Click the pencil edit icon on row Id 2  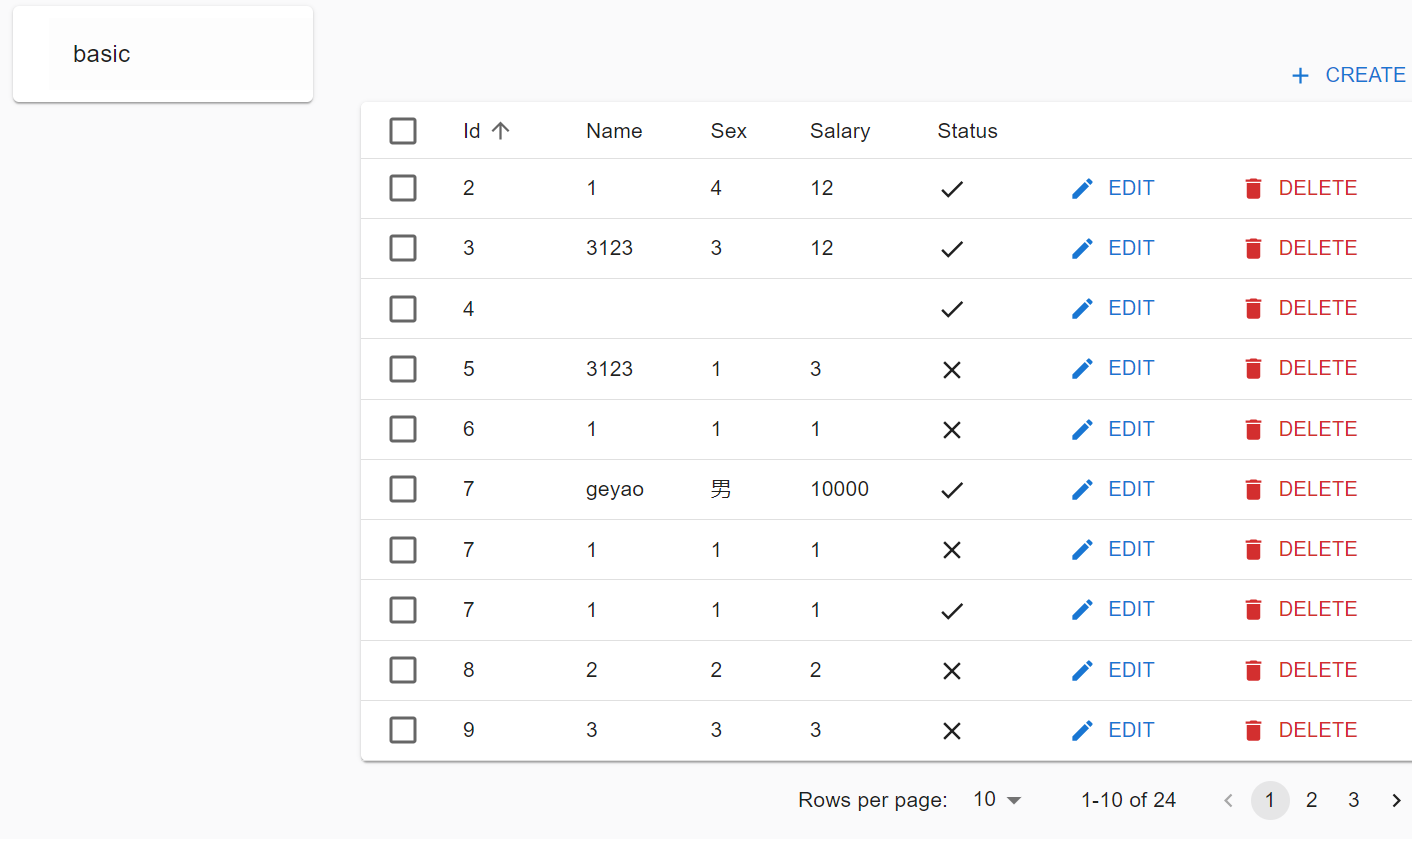coord(1083,188)
